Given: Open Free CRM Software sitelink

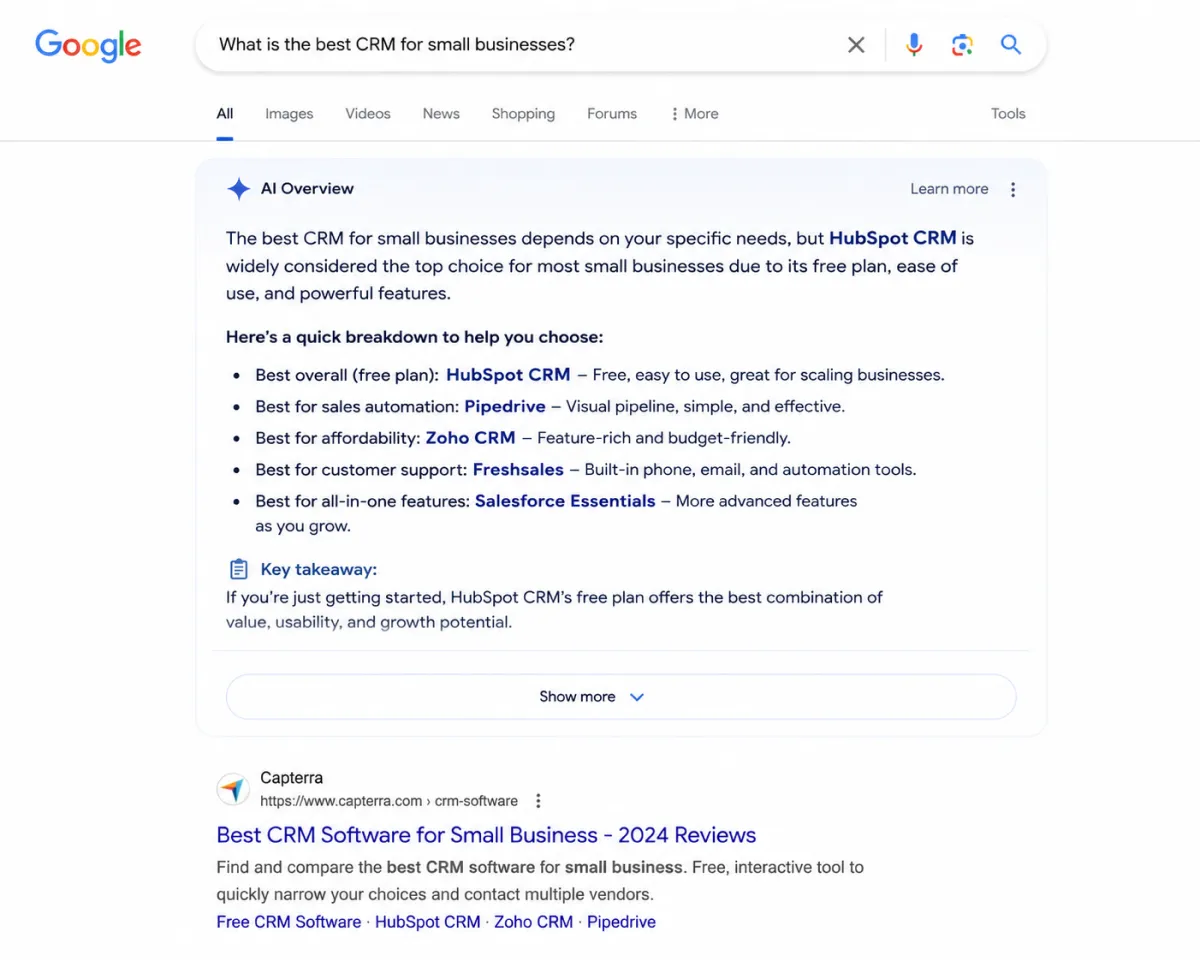Looking at the screenshot, I should 289,922.
